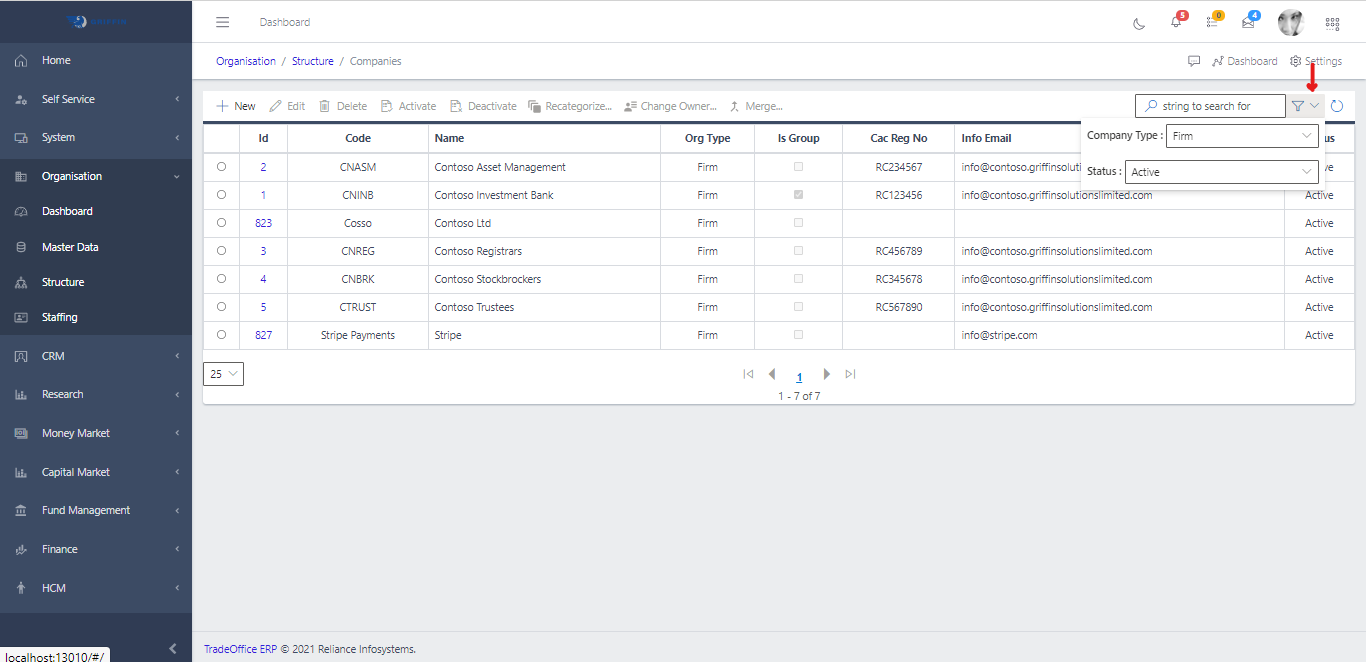Open the notifications bell icon
This screenshot has width=1366, height=662.
coord(1176,22)
